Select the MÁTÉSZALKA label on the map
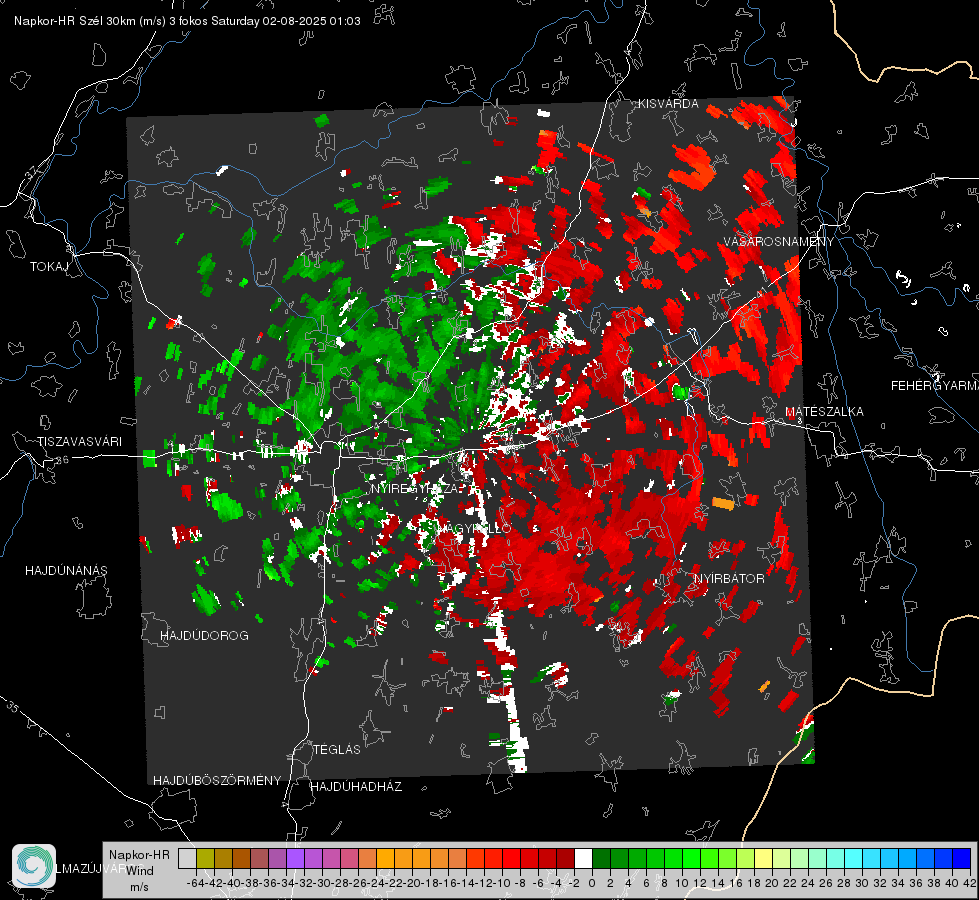This screenshot has height=900, width=979. click(824, 412)
